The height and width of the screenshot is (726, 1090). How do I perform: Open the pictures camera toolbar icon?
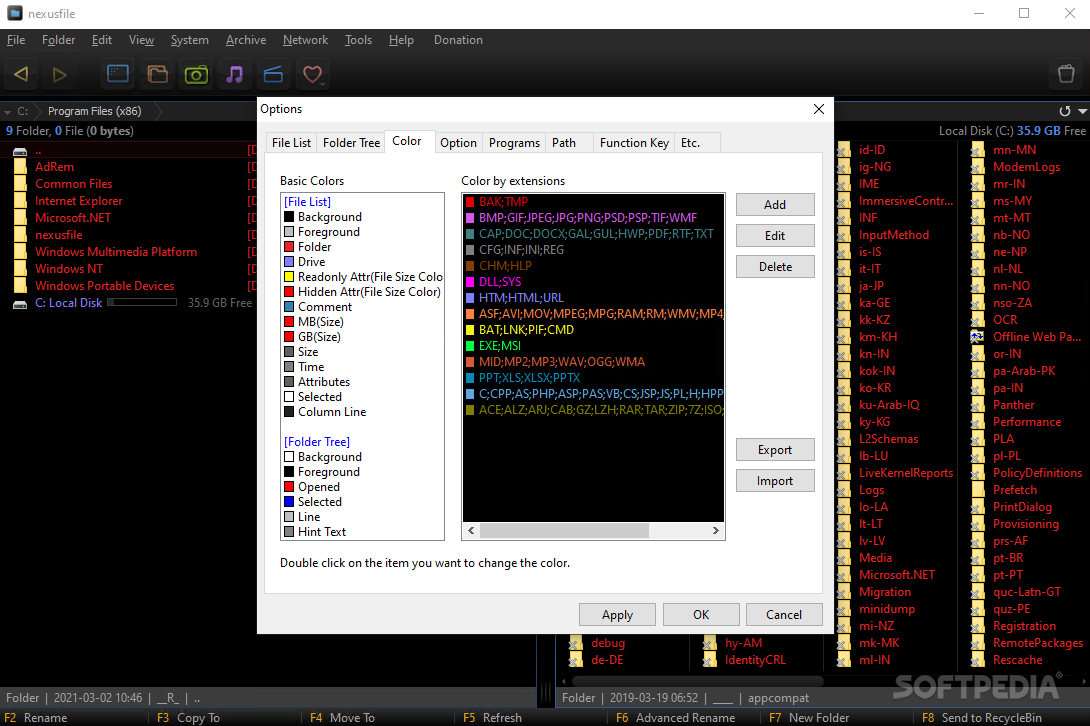[x=196, y=74]
